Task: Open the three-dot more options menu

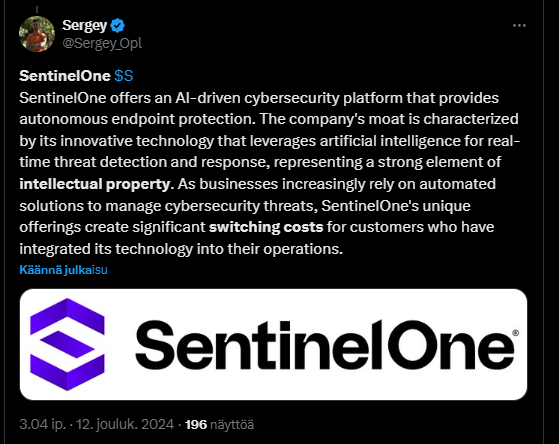Action: click(x=519, y=26)
